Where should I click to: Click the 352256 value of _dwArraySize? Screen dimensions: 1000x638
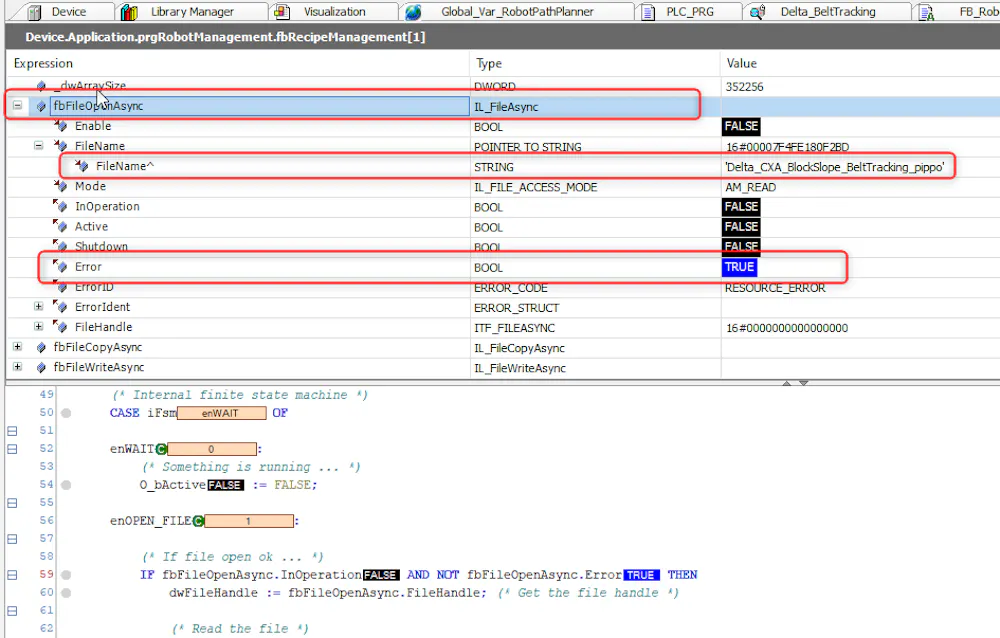[x=744, y=87]
